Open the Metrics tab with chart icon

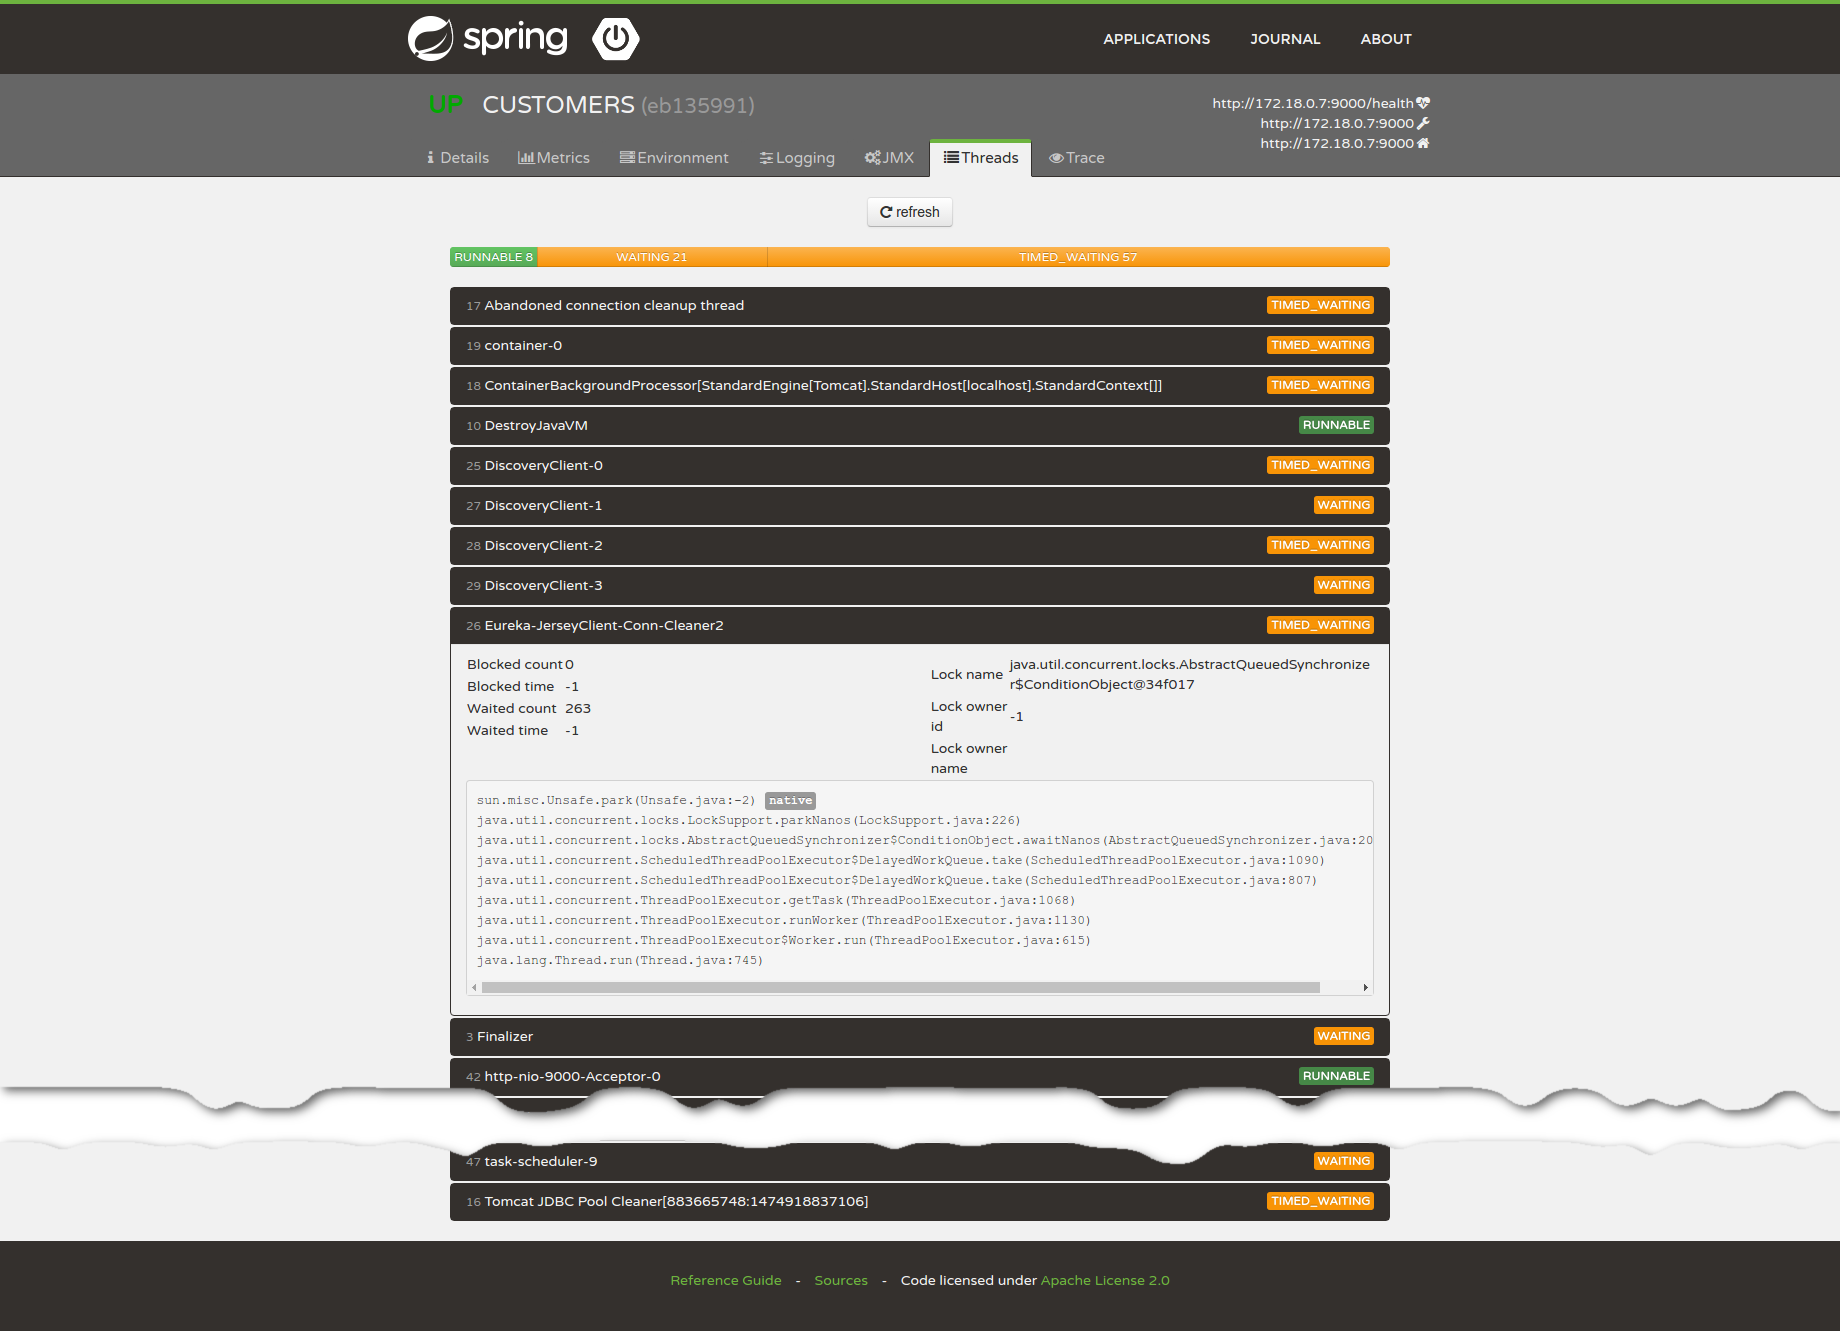click(553, 158)
